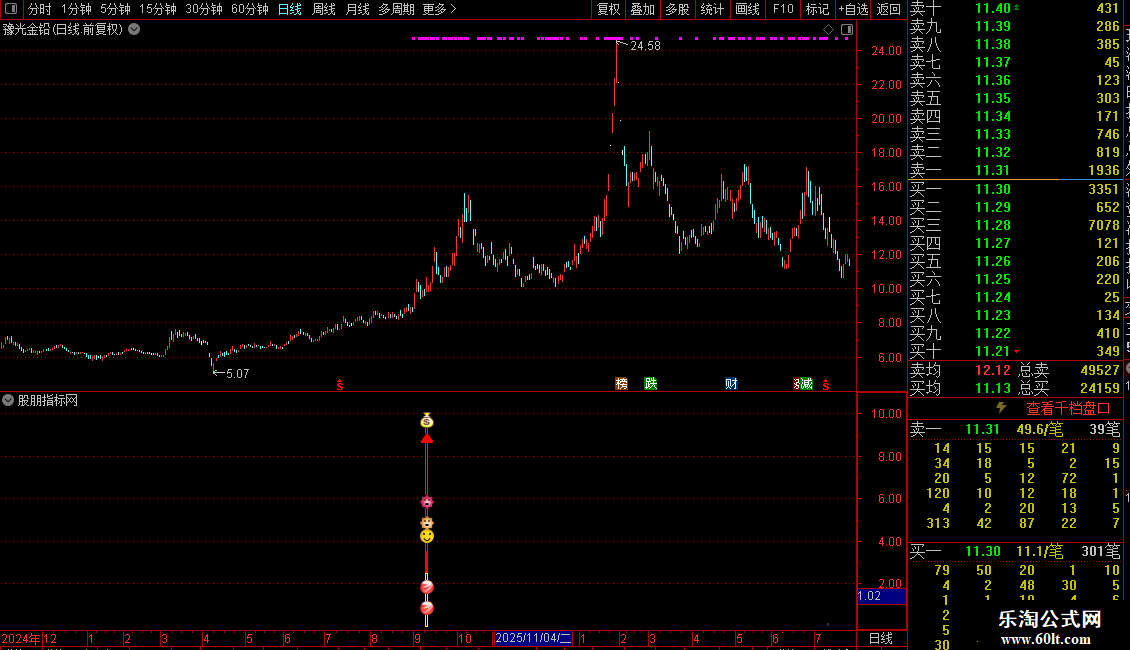Click the 日线 label on time axis

point(881,638)
